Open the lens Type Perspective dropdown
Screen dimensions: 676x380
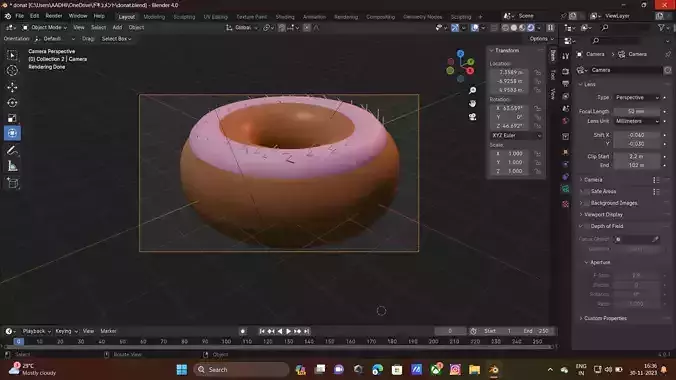pyautogui.click(x=637, y=97)
